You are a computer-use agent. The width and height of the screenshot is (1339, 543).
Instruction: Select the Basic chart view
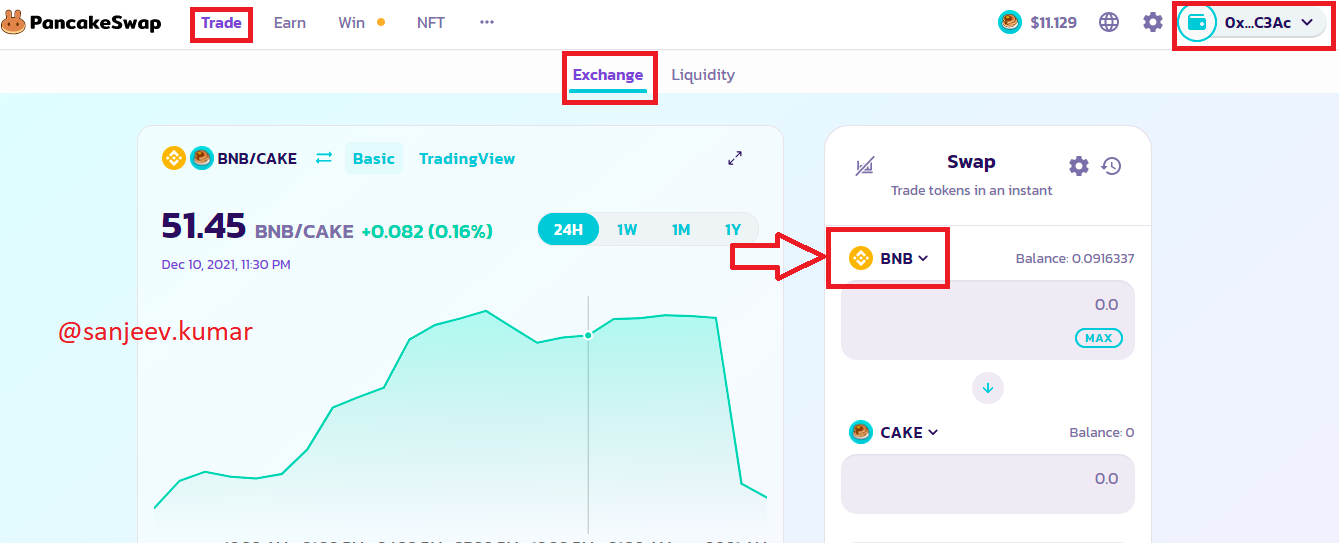(374, 158)
